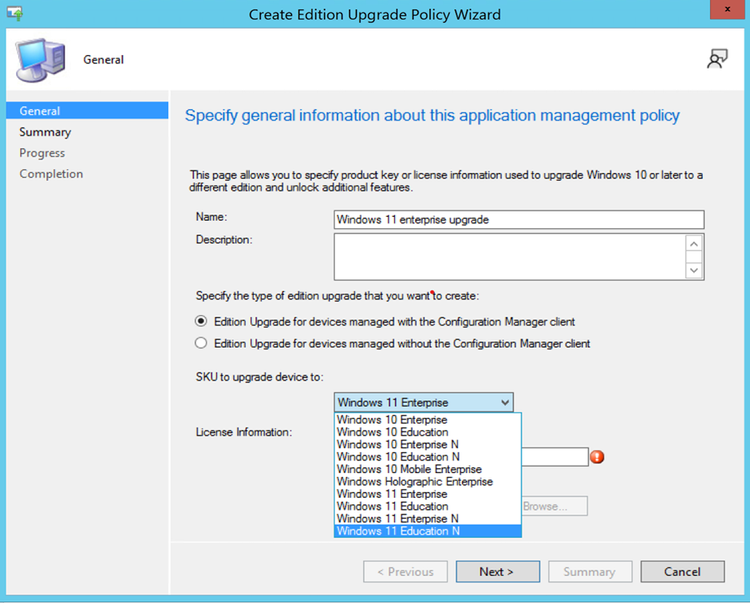Click the 'SKU to upgrade device to:' label
Viewport: 750px width, 603px height.
click(x=259, y=377)
